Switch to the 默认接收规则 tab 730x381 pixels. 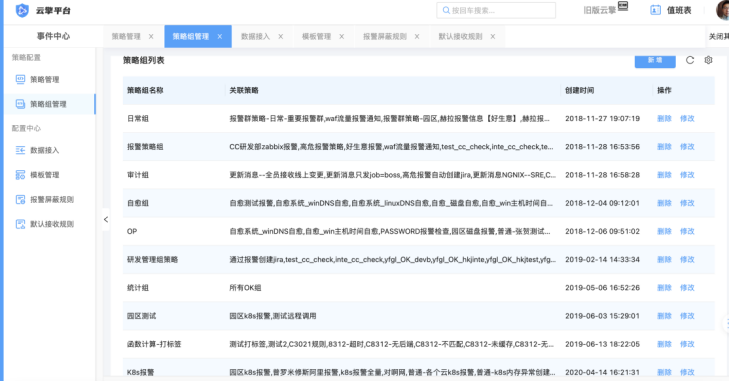point(460,36)
